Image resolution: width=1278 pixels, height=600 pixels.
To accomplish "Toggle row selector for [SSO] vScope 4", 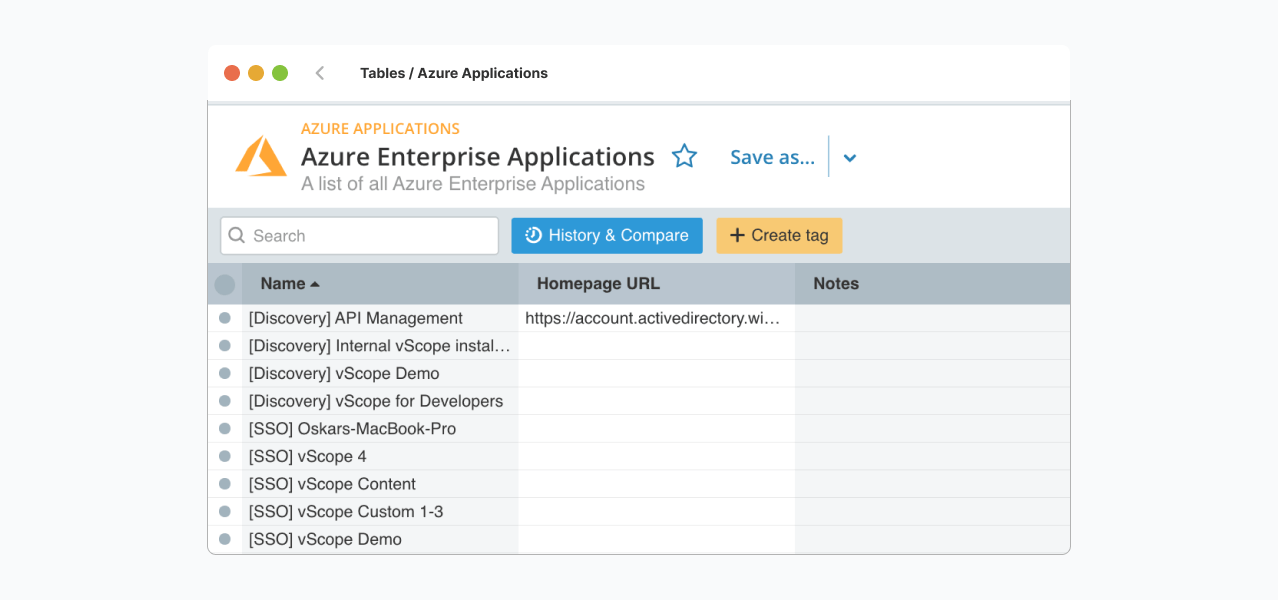I will (225, 456).
